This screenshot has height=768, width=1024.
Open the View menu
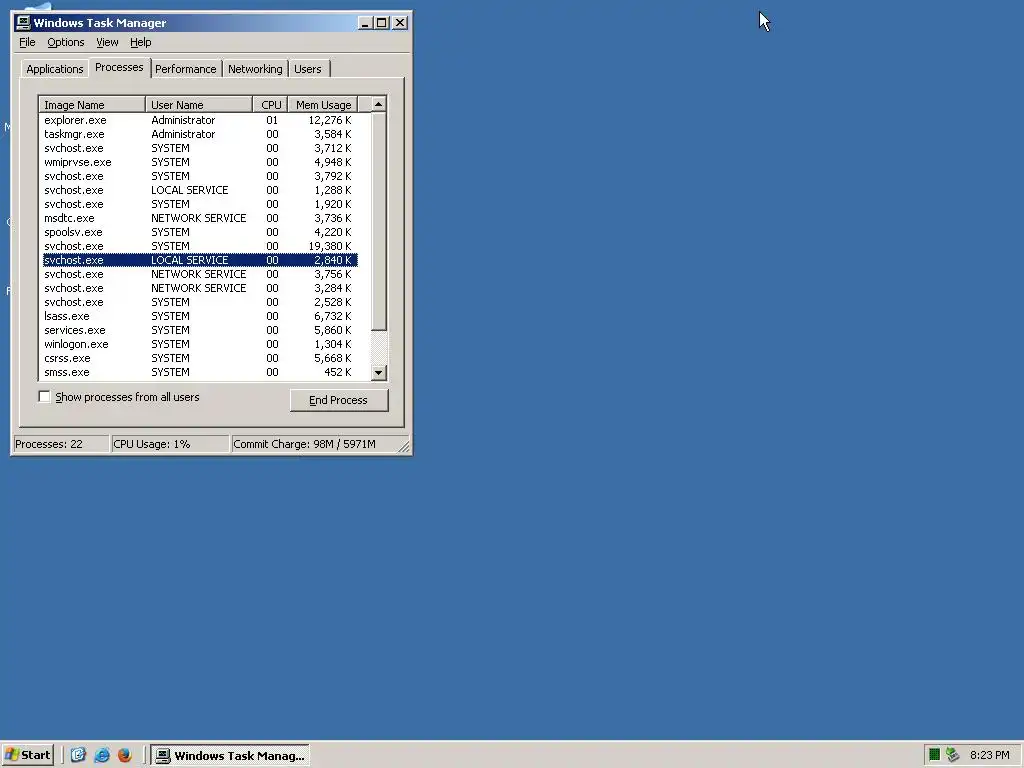(x=107, y=42)
